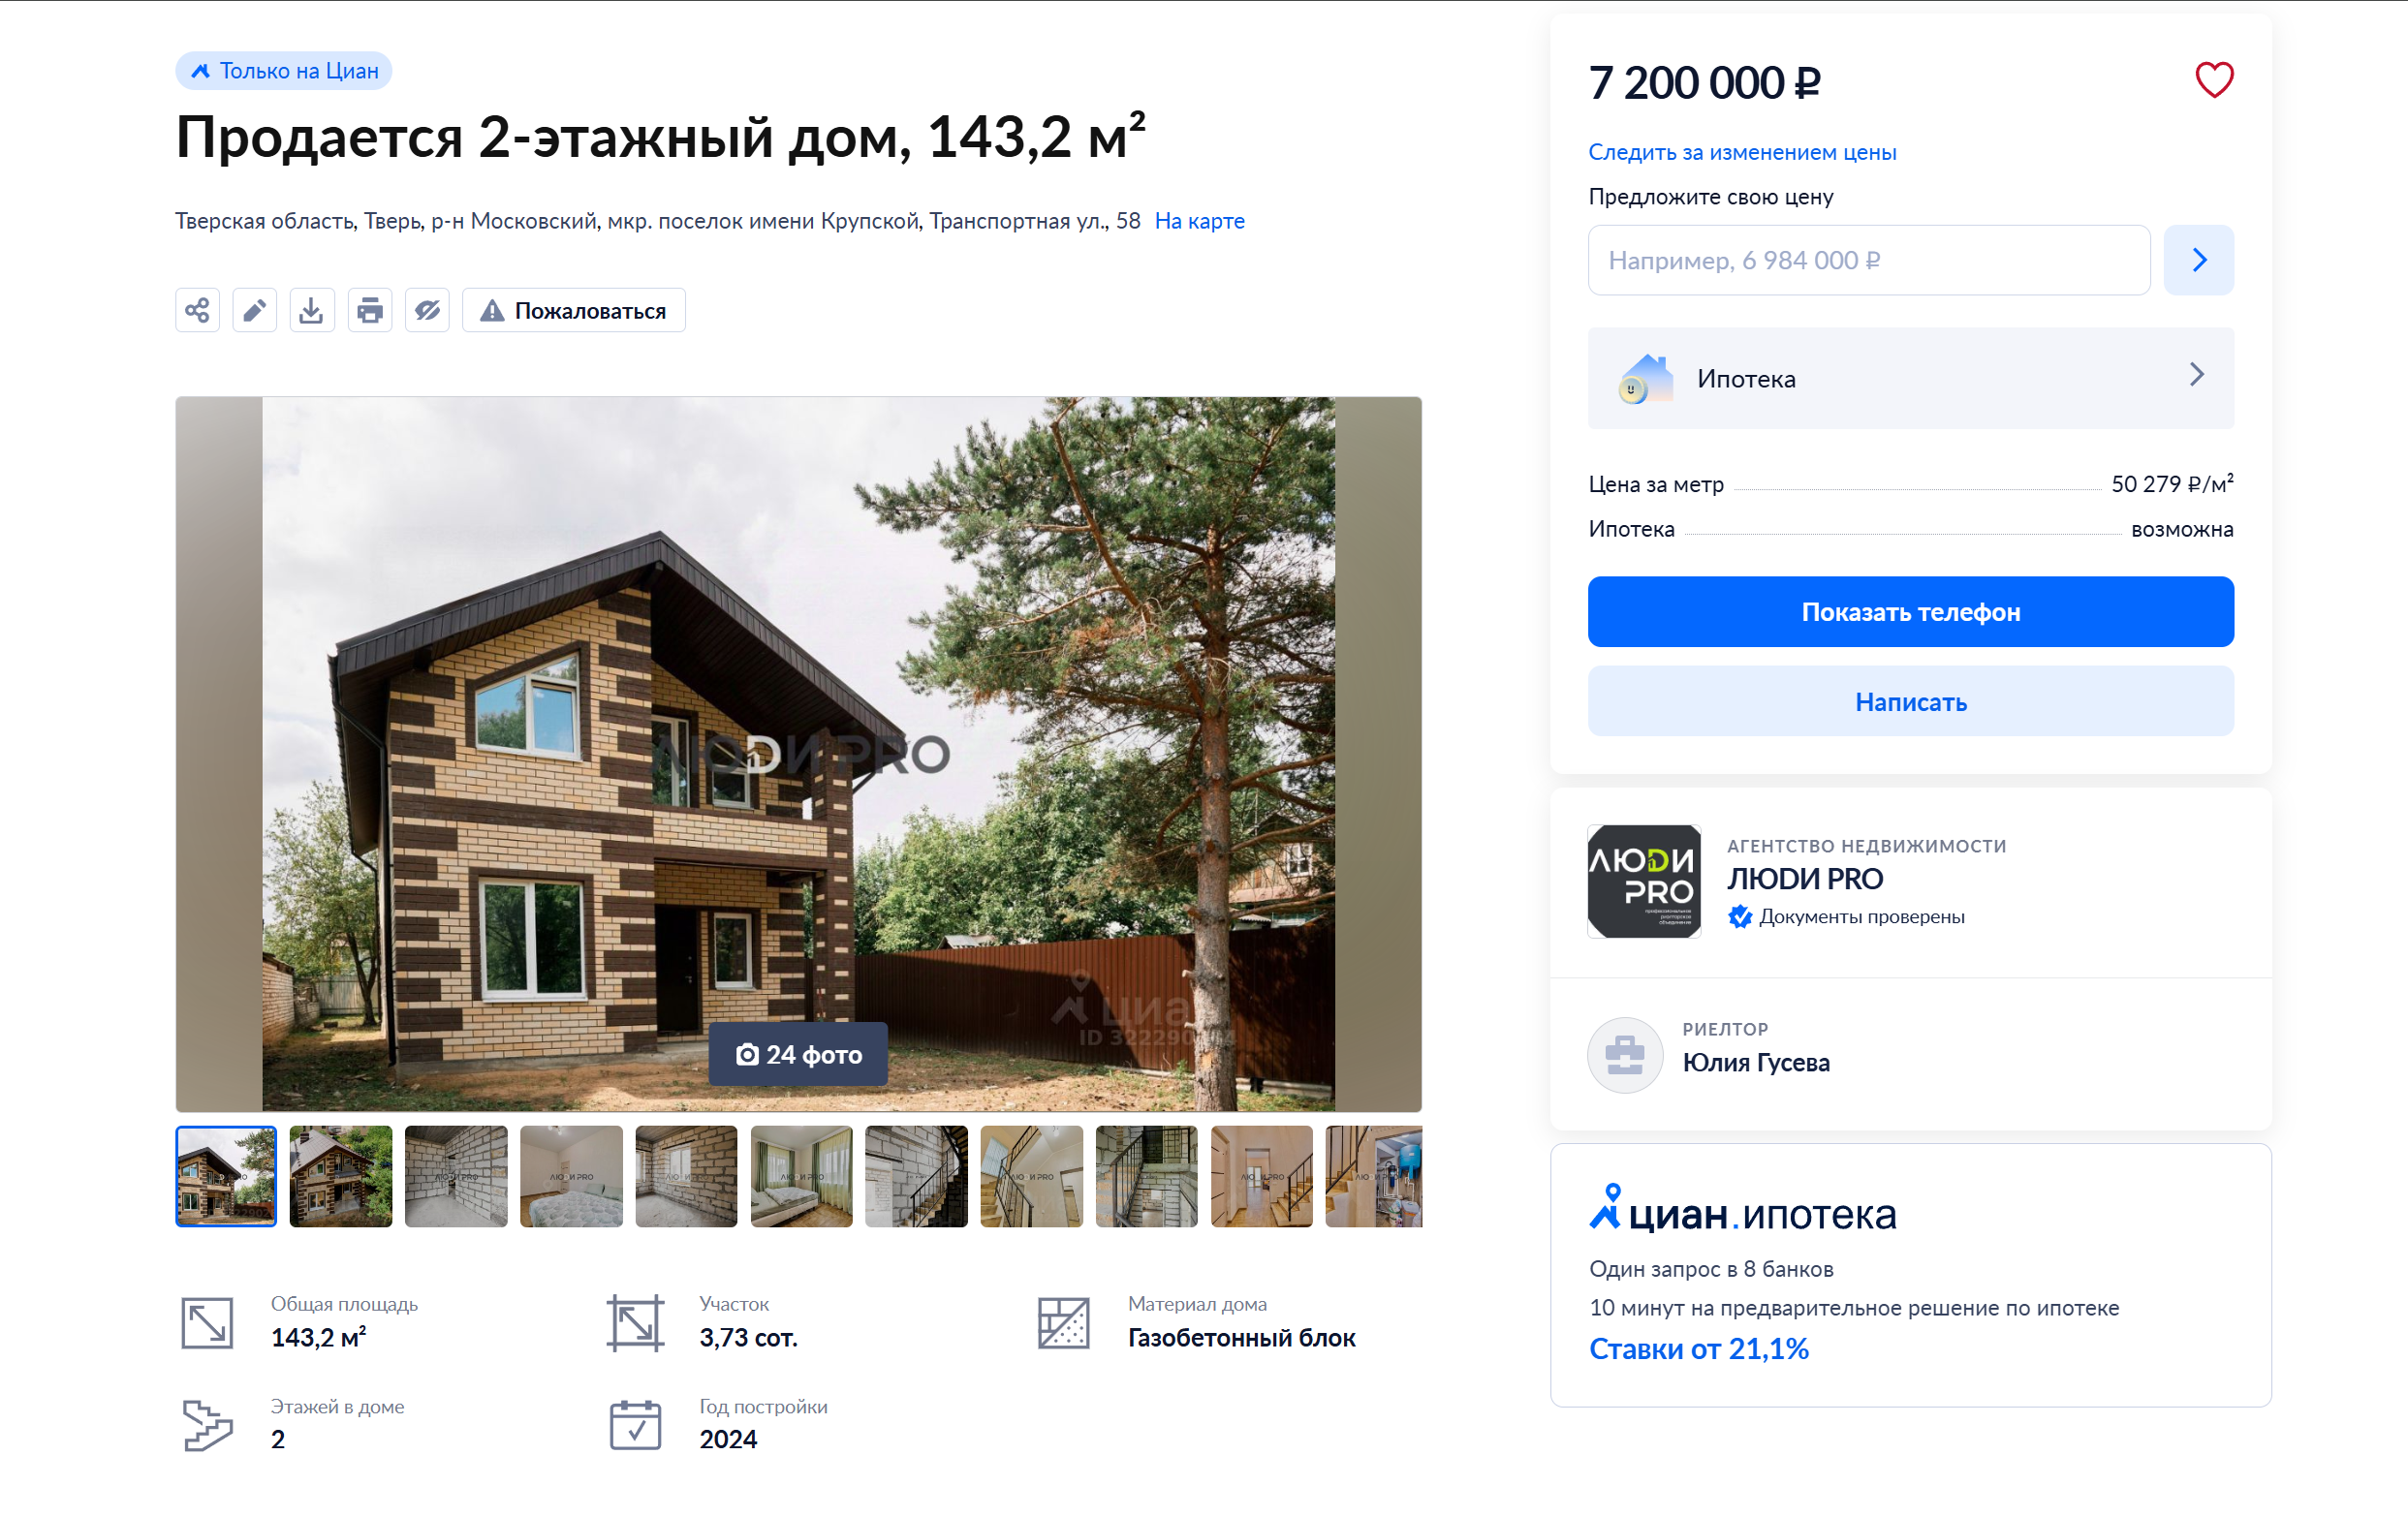The image size is (2408, 1517).
Task: Click realtor Юлия Гусева avatar icon
Action: pos(1625,1055)
